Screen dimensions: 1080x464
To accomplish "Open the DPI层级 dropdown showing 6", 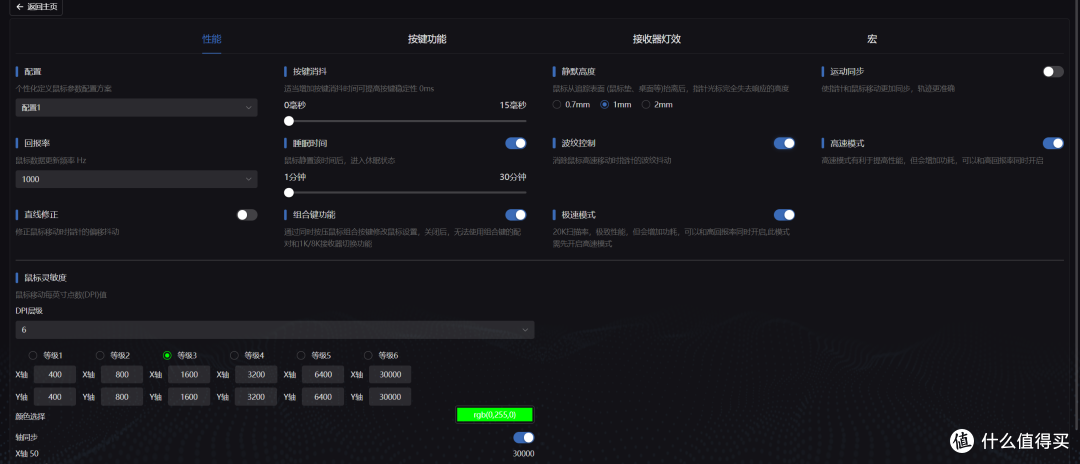I will click(x=275, y=330).
